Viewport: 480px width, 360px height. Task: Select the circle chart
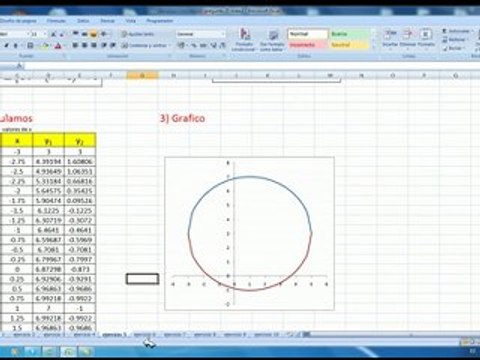249,233
